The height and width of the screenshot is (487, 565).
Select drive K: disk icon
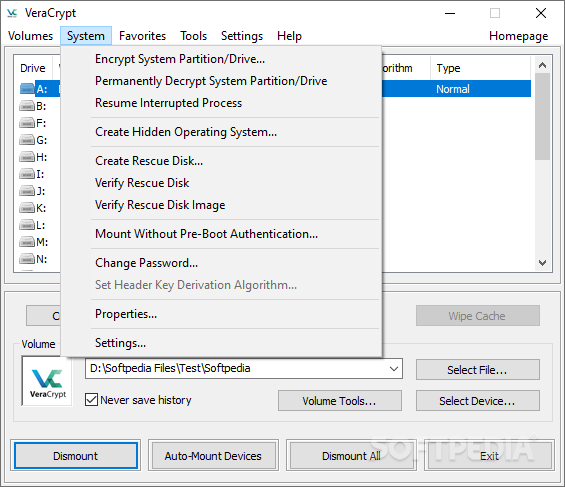pyautogui.click(x=27, y=208)
